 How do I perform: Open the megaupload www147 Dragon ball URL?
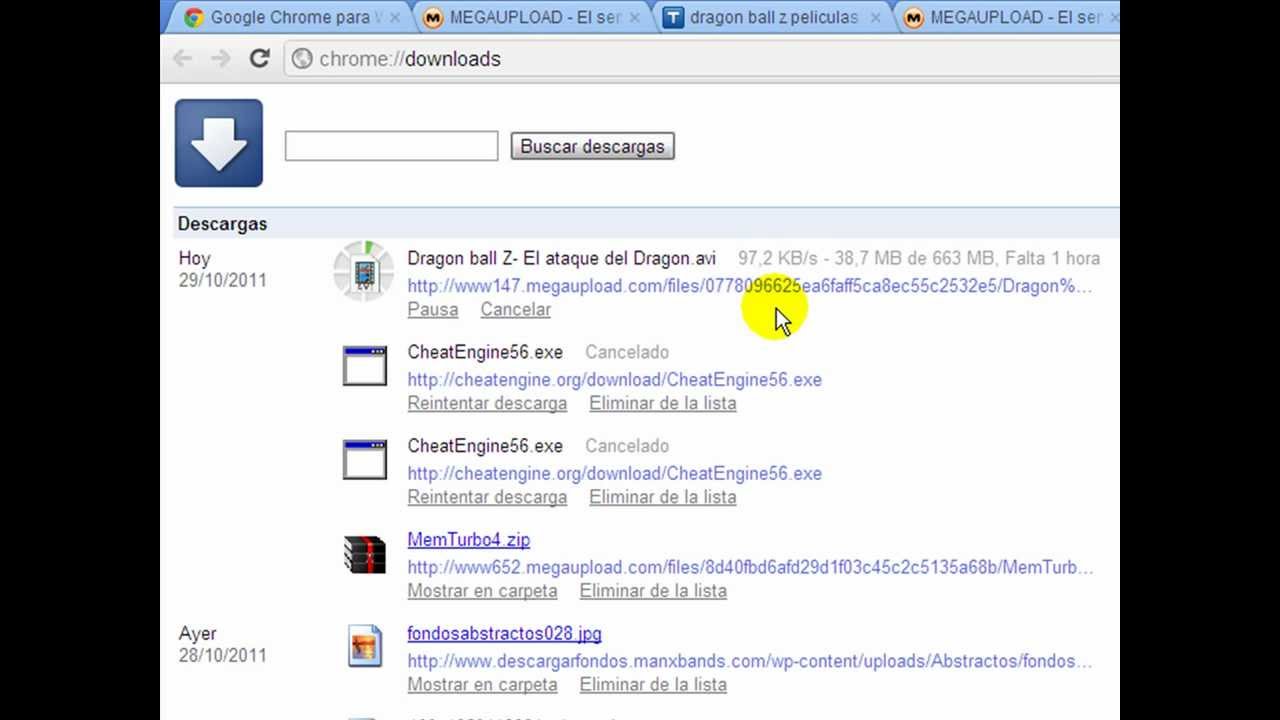click(x=749, y=286)
